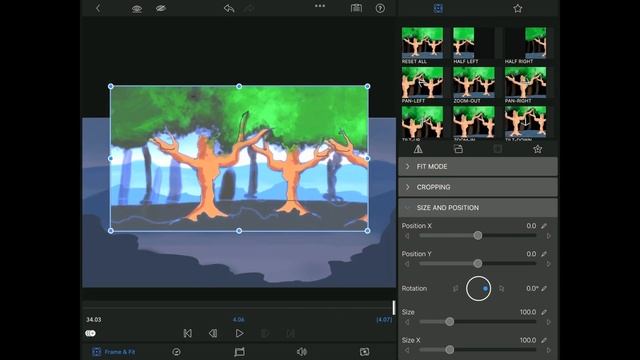Open the three-dot more options menu
Viewport: 640px width, 360px height.
(320, 6)
